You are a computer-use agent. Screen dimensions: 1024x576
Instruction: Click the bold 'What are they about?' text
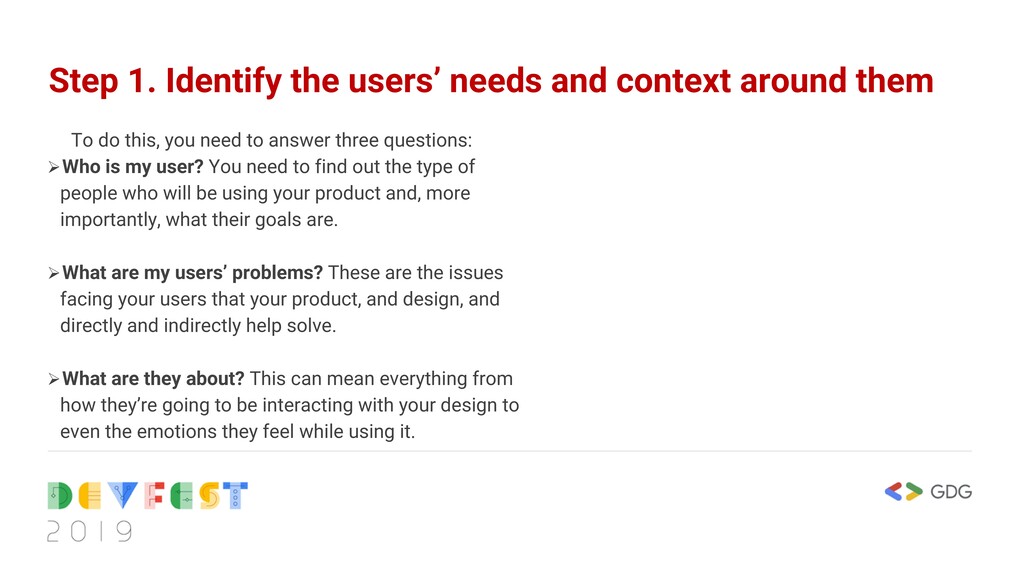[x=153, y=379]
